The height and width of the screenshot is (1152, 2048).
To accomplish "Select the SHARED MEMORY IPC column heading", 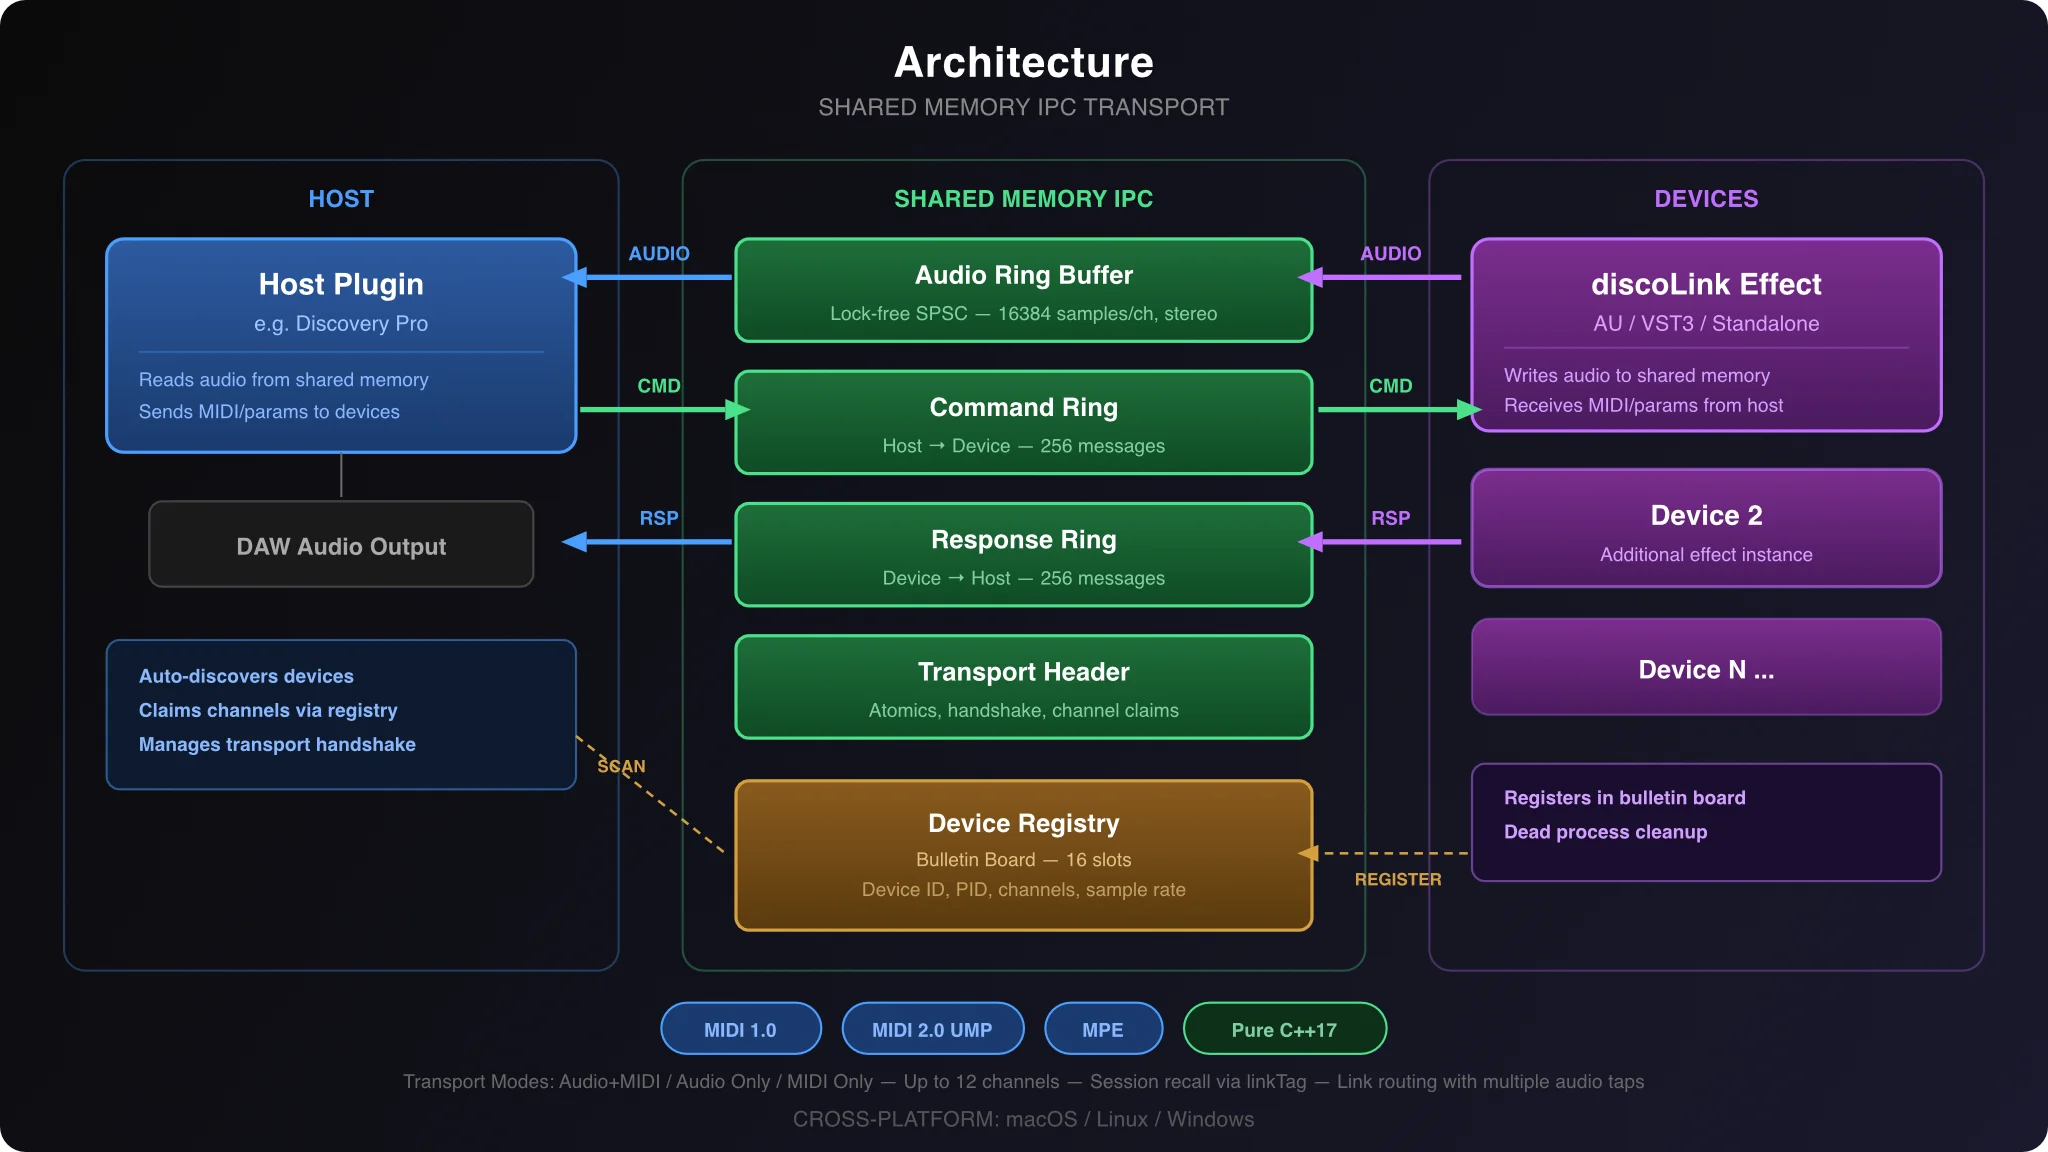I will point(1023,199).
